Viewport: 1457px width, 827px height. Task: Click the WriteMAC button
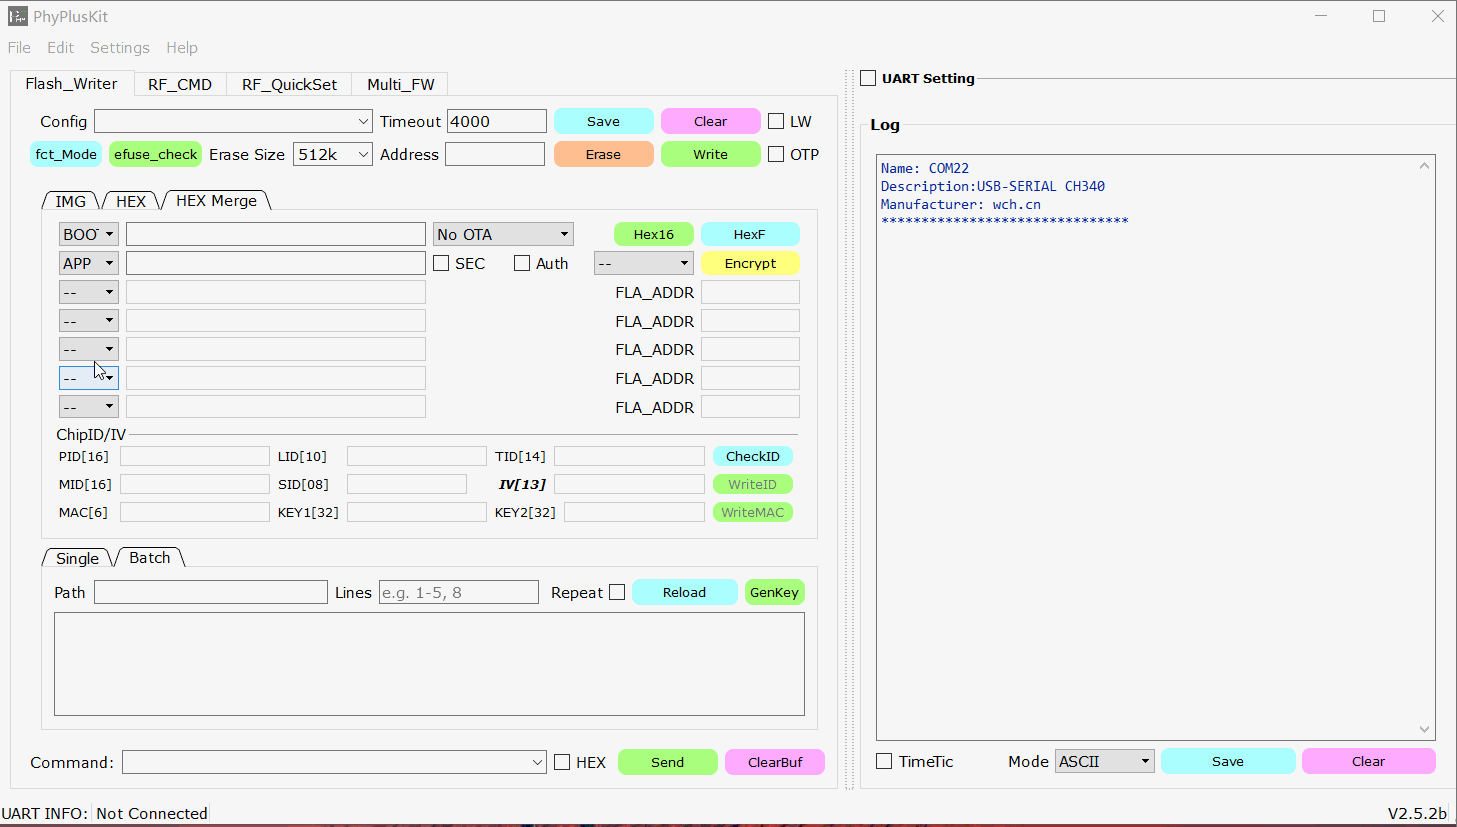(x=753, y=512)
